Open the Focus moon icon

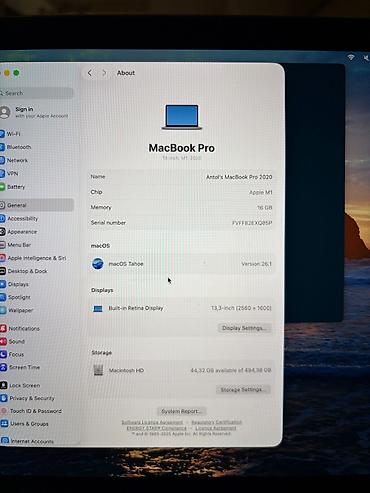pyautogui.click(x=3, y=354)
